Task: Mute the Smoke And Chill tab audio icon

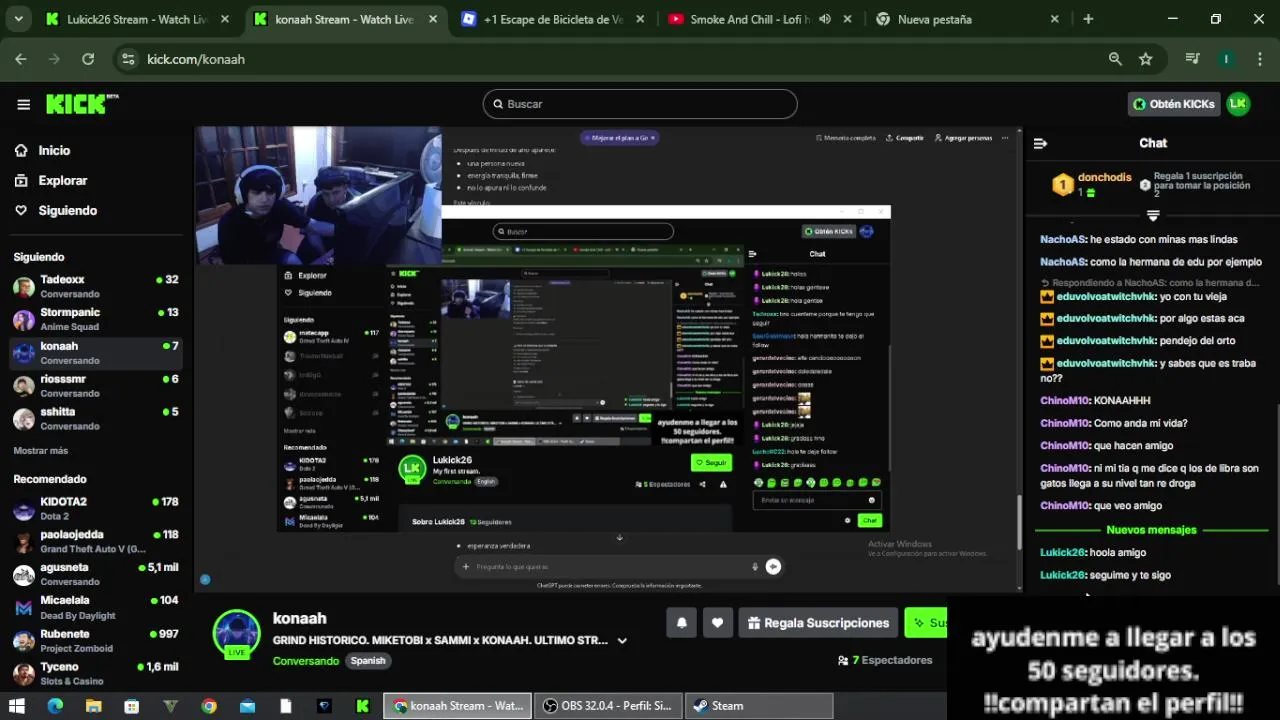Action: [x=825, y=19]
